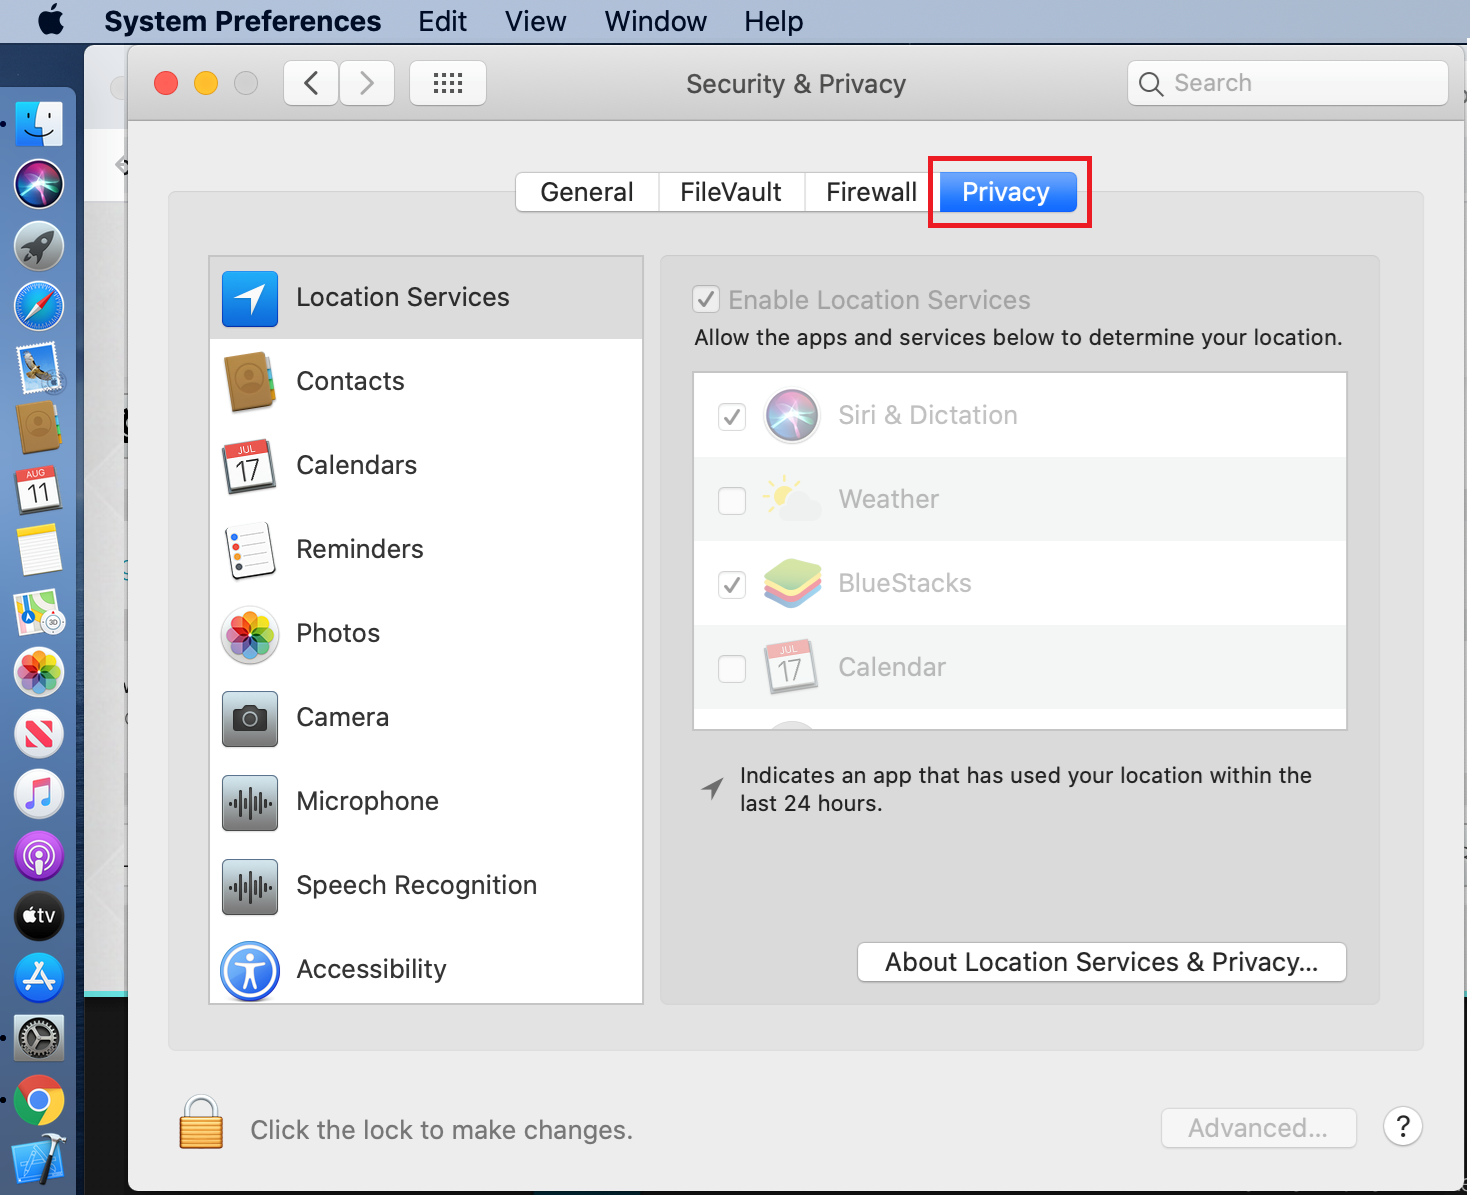Toggle Weather location access checkbox
This screenshot has width=1470, height=1195.
point(732,501)
